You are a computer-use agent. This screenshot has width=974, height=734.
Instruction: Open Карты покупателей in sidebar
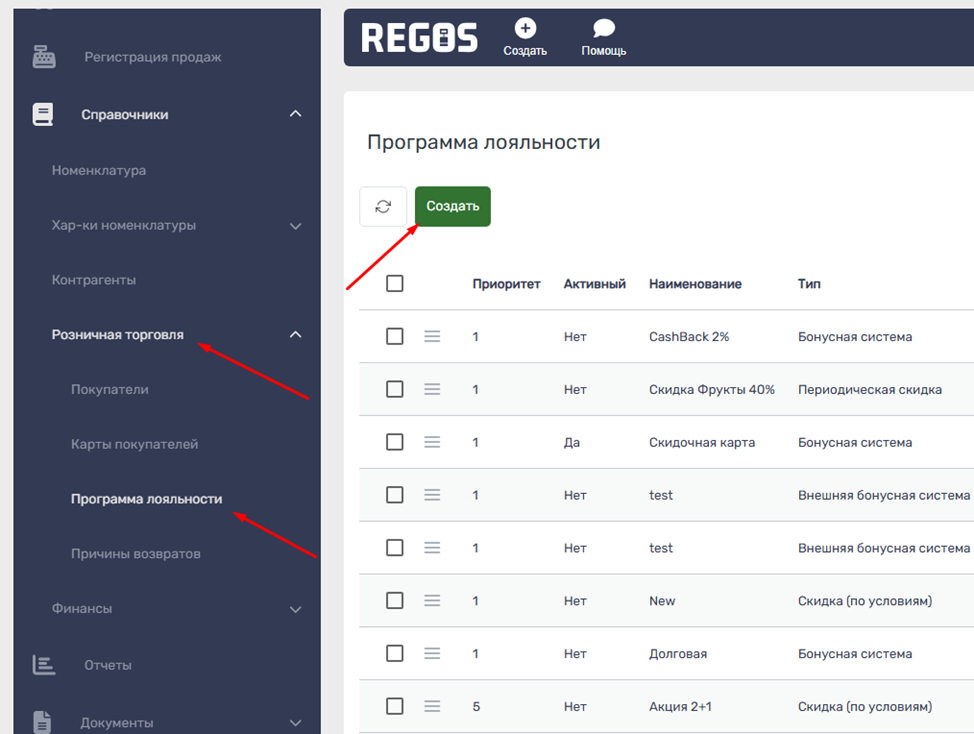(134, 444)
